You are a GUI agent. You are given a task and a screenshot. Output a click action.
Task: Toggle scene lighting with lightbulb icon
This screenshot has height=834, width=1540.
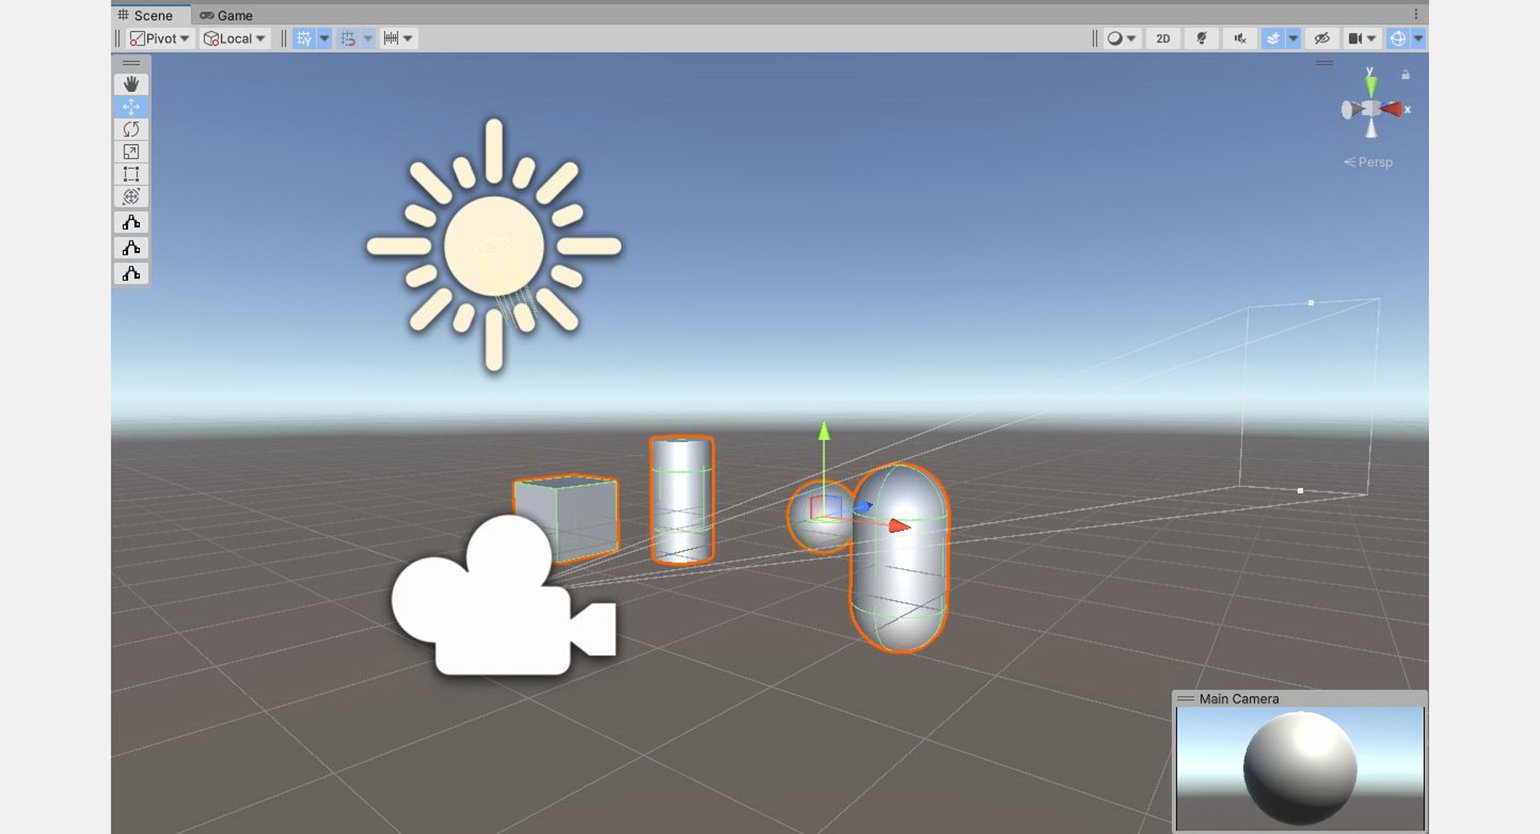click(x=1201, y=39)
